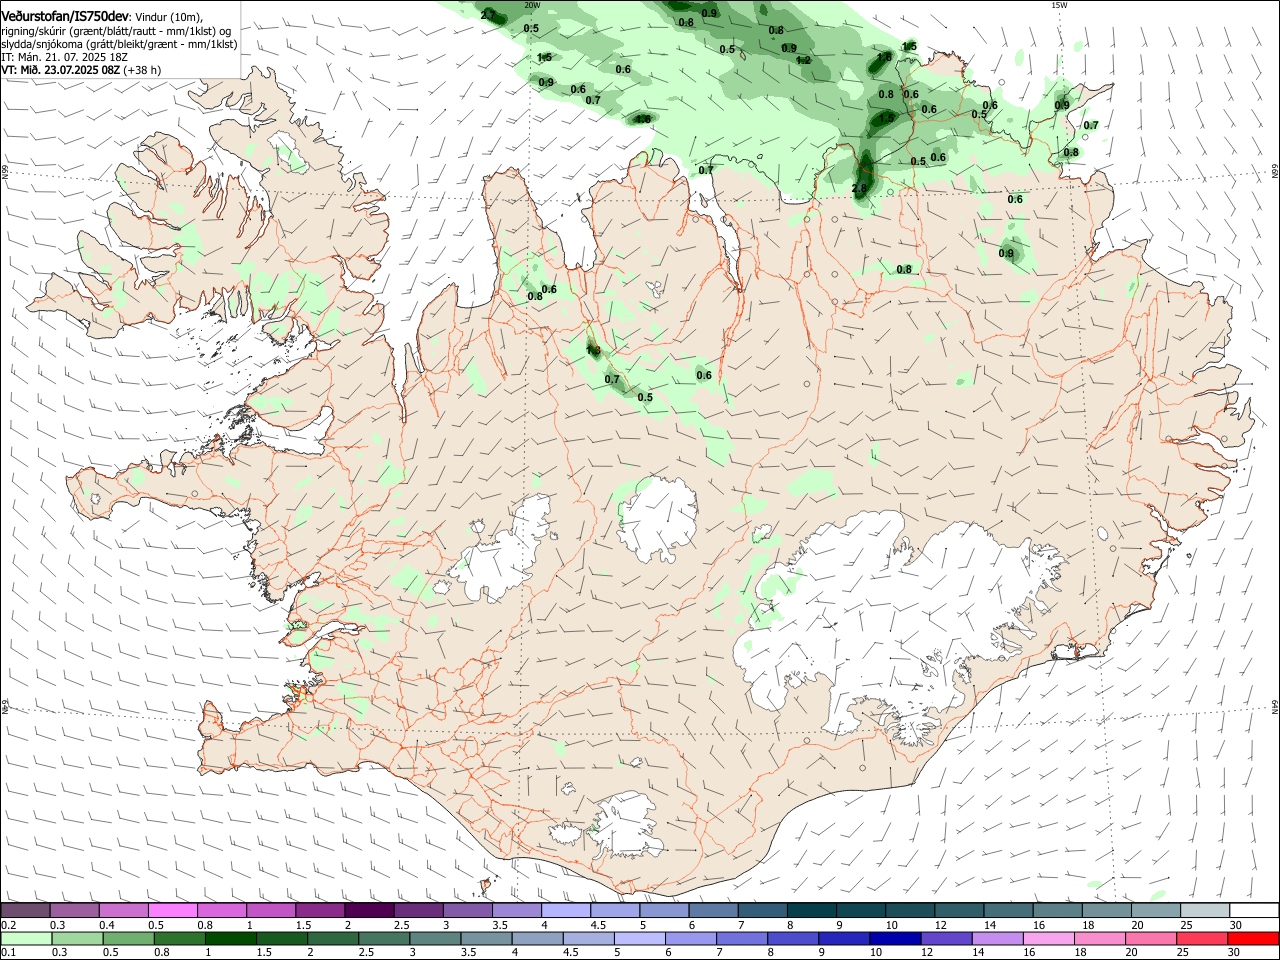Select the white swatch above the upper 30 label
The width and height of the screenshot is (1280, 960).
[x=1253, y=911]
